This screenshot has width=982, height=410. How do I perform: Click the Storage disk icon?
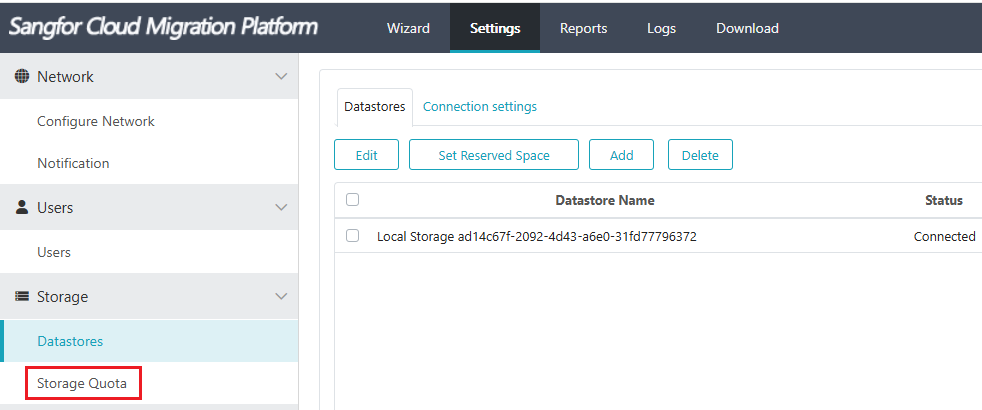(22, 296)
